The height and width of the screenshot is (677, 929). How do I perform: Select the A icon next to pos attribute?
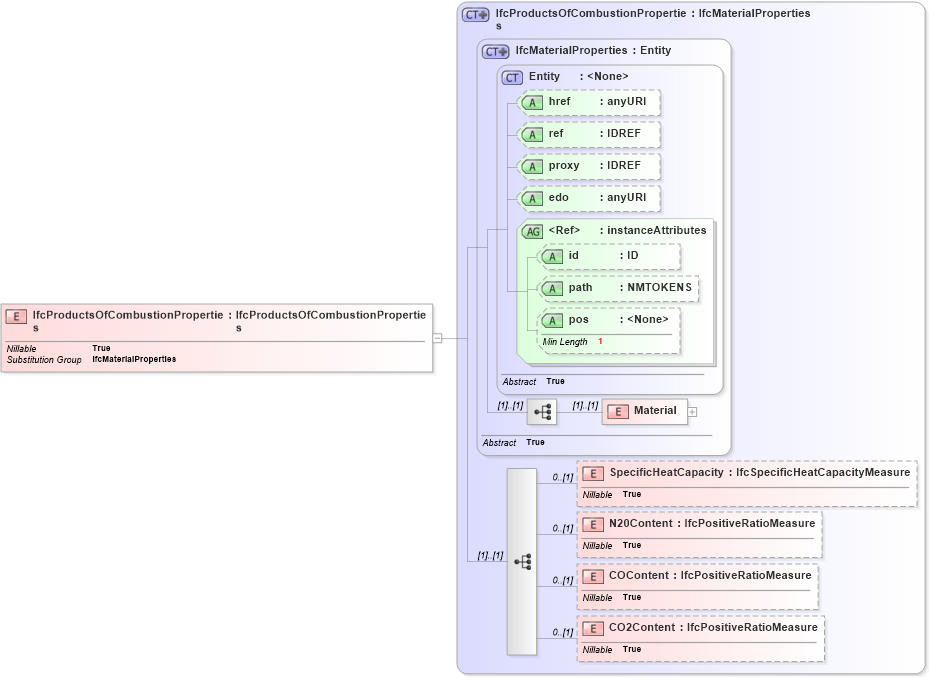(552, 321)
